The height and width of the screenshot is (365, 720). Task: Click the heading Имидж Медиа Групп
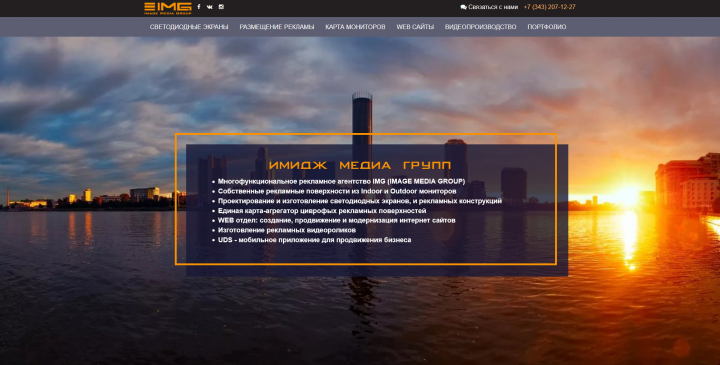pos(360,165)
